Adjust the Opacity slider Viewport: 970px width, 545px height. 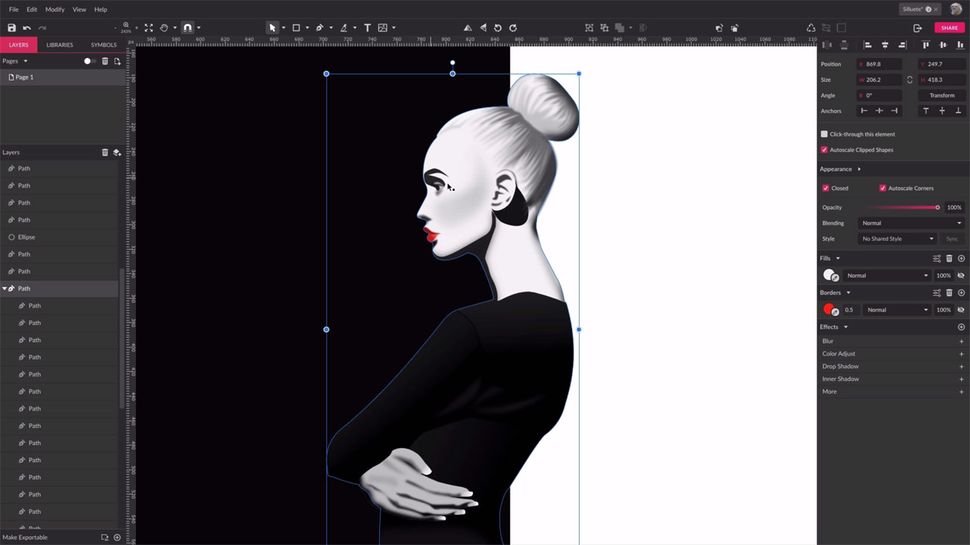click(904, 208)
